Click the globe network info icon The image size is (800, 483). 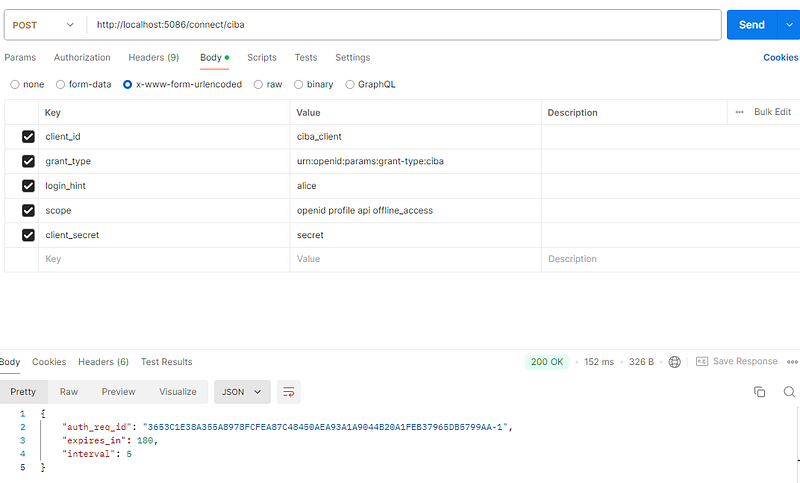(674, 362)
